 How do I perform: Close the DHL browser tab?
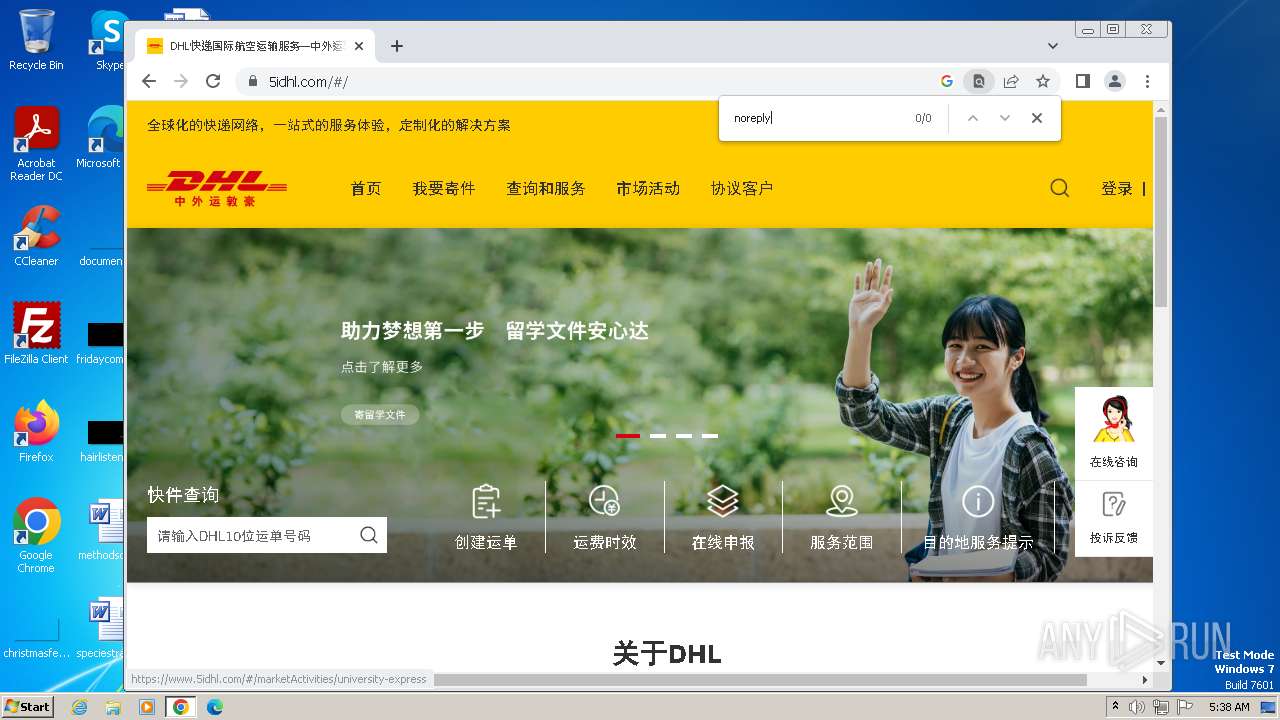[358, 46]
